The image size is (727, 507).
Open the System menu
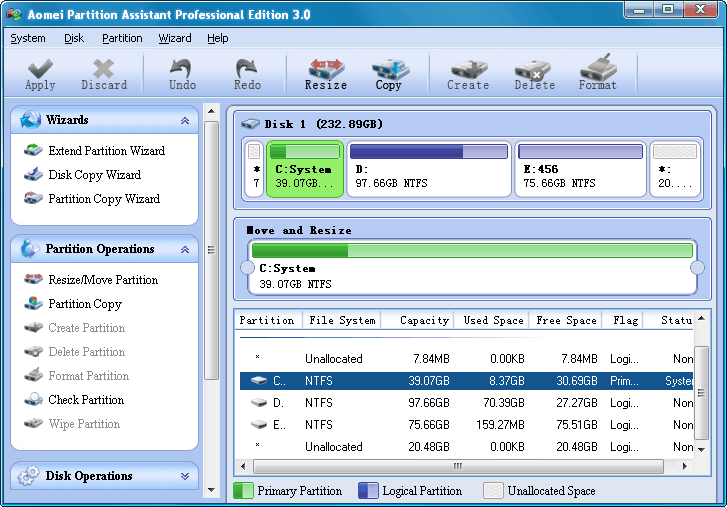(28, 38)
